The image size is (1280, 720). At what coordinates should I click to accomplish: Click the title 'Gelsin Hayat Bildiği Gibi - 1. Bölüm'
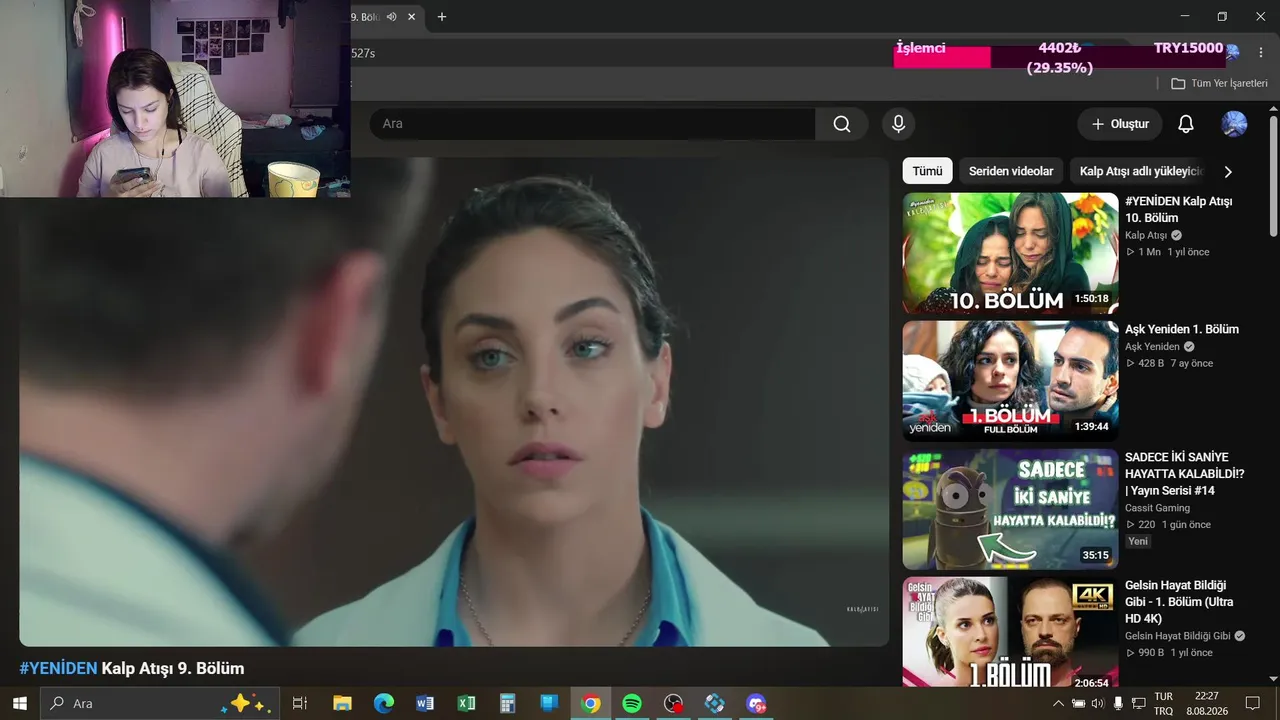click(1179, 602)
